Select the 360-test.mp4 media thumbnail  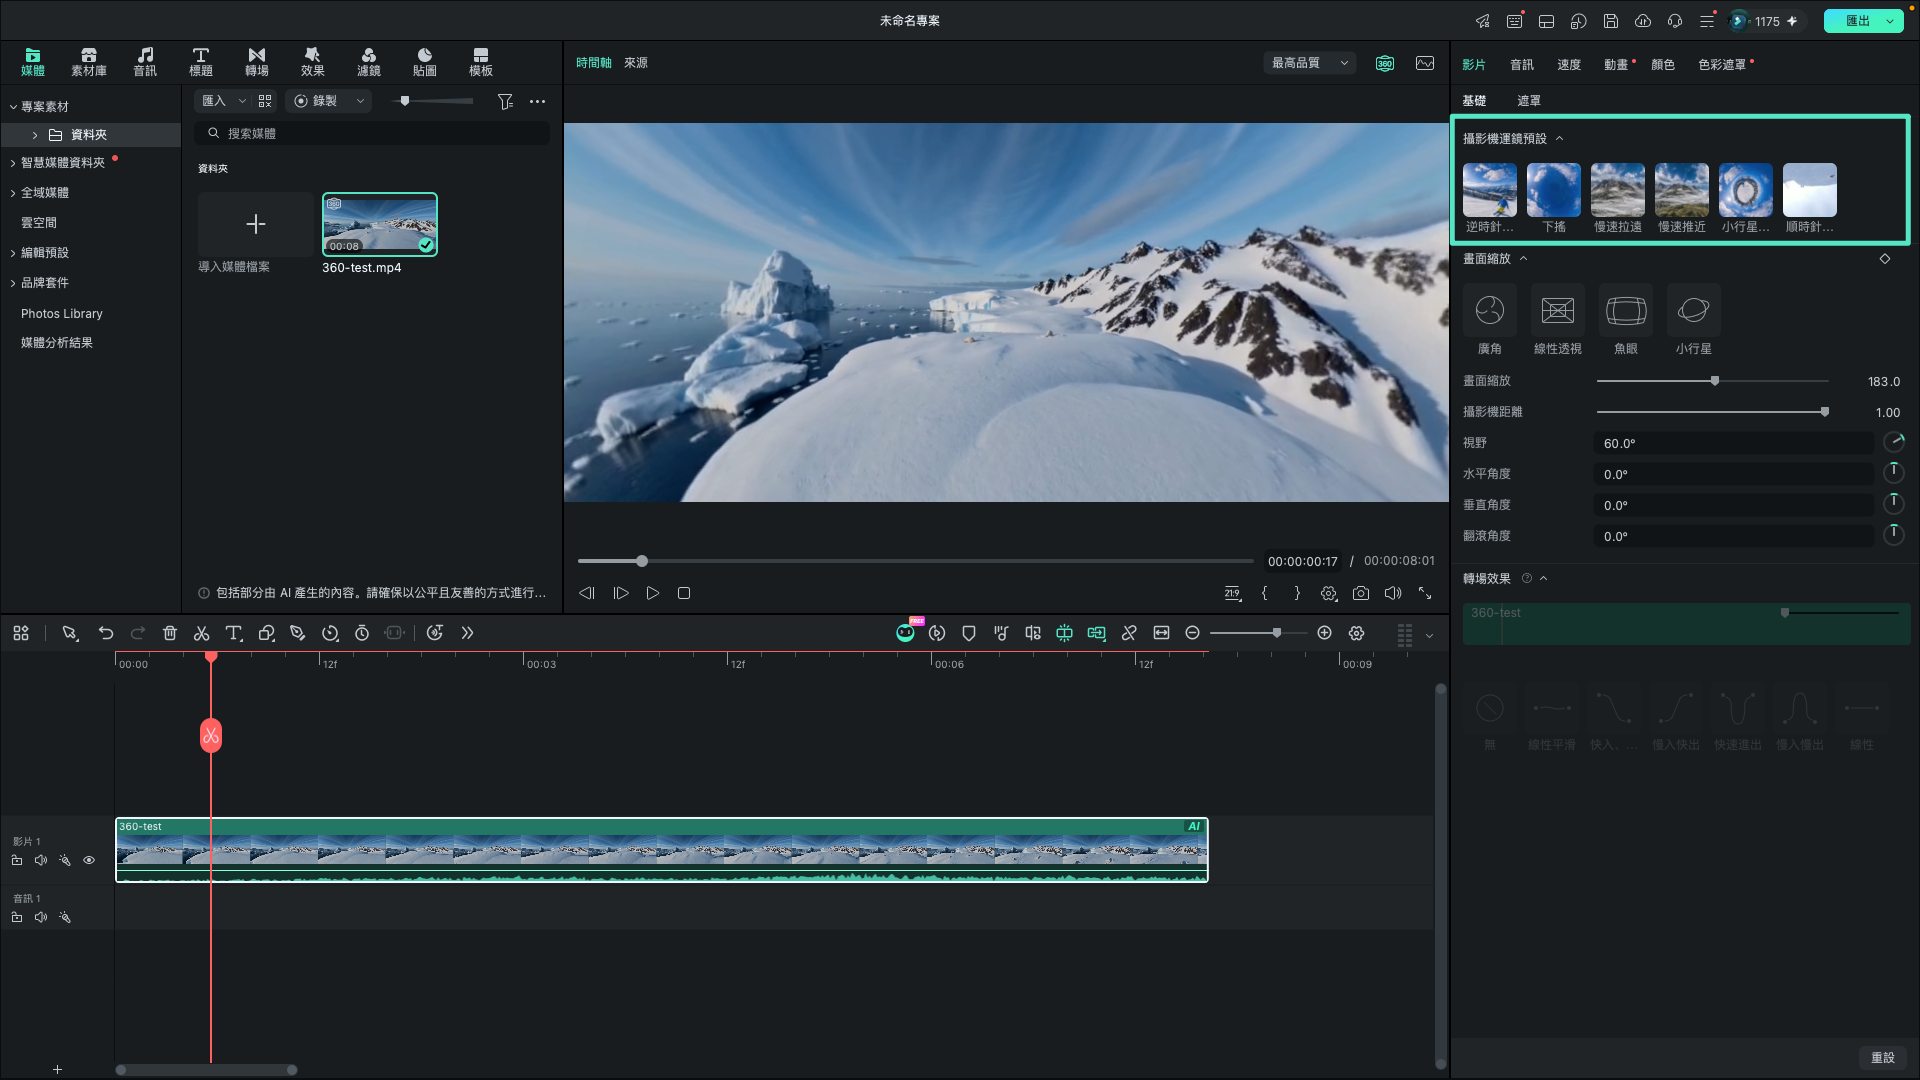(380, 224)
